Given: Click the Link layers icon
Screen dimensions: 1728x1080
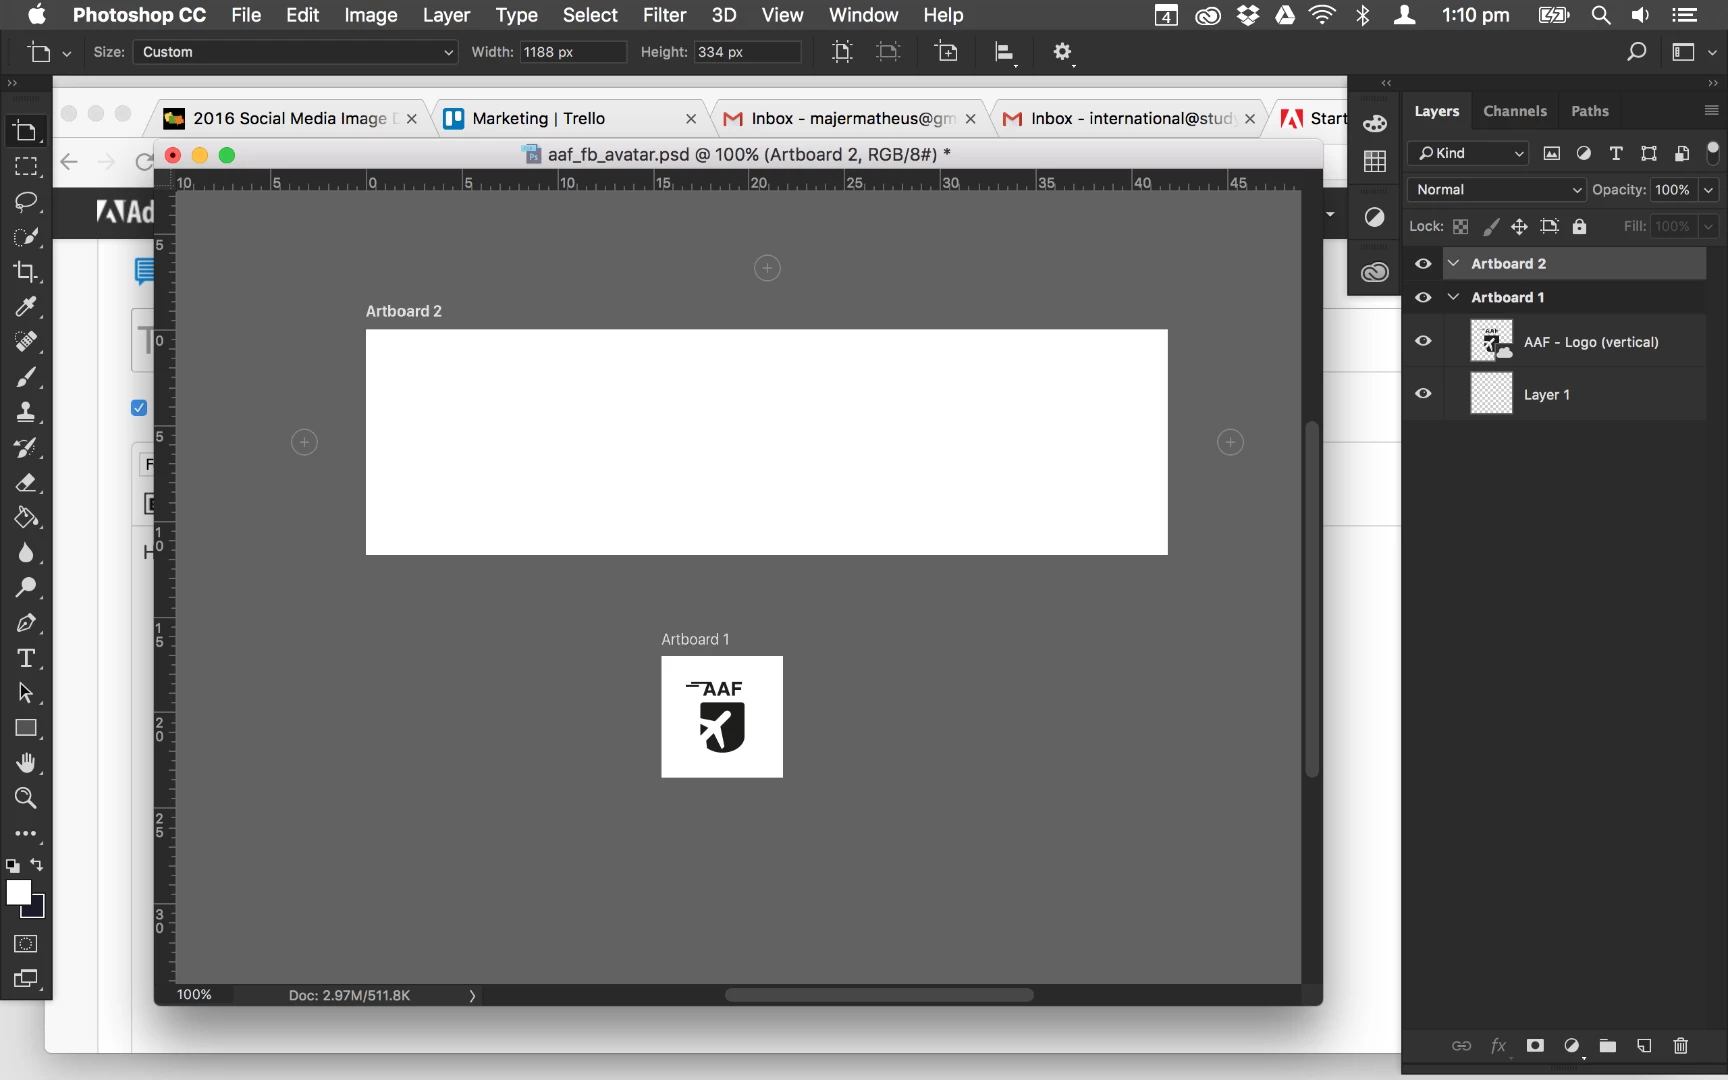Looking at the screenshot, I should coord(1461,1046).
